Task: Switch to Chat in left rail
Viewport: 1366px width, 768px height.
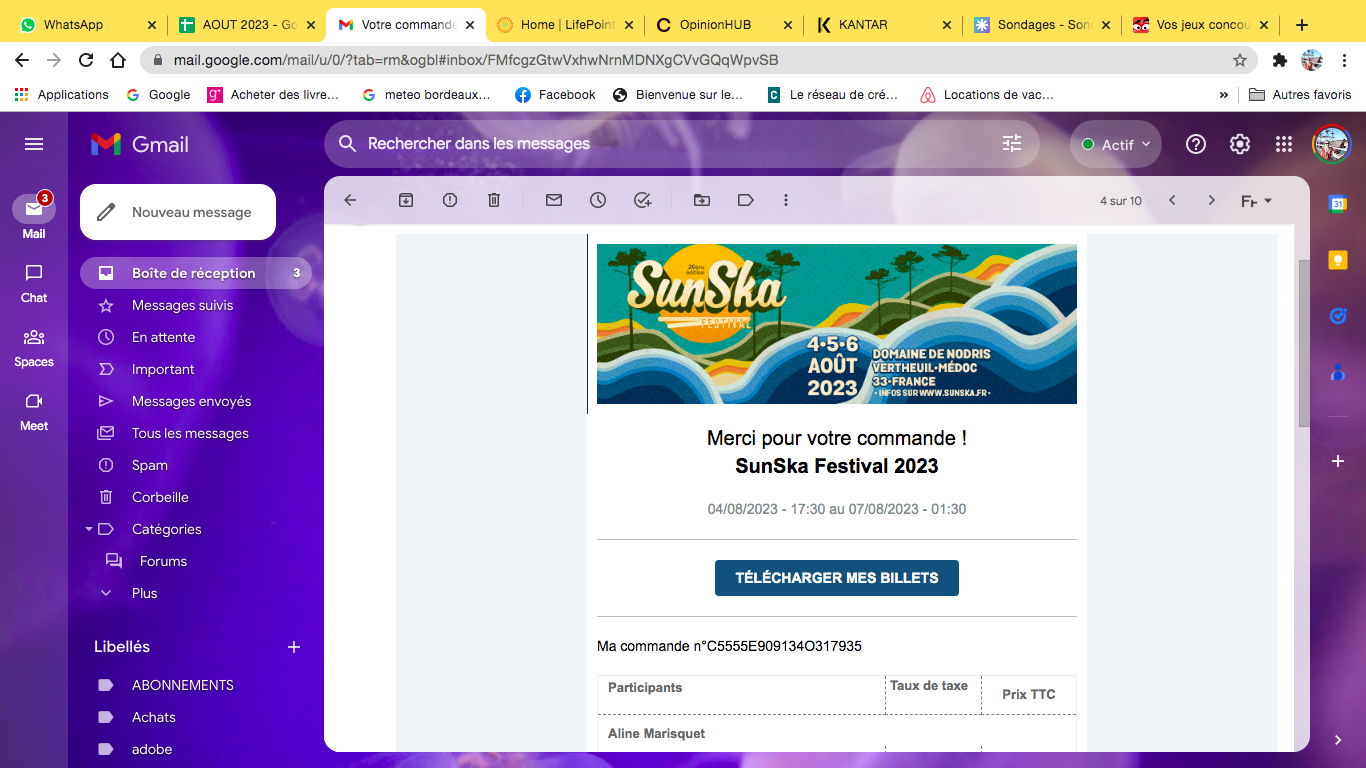Action: (34, 283)
